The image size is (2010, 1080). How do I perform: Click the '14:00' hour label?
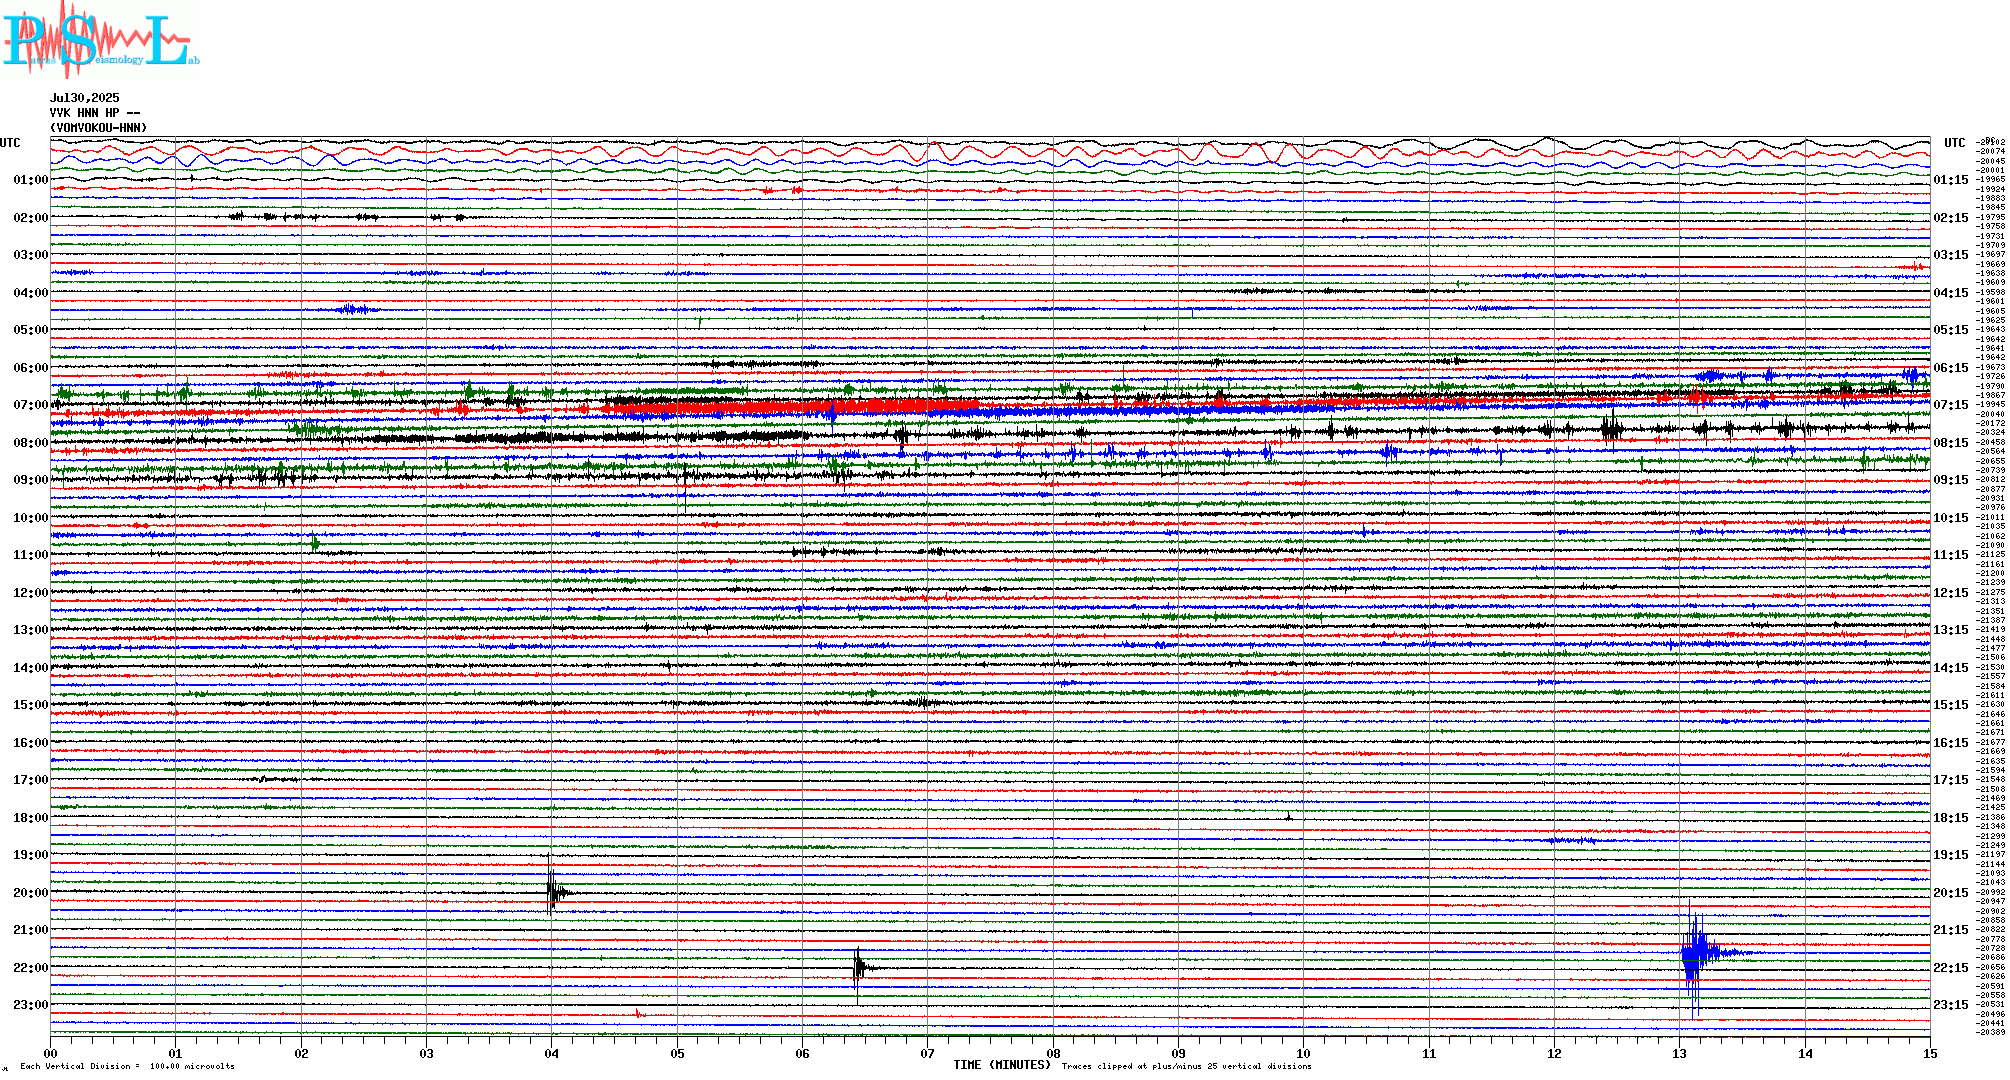click(x=31, y=668)
